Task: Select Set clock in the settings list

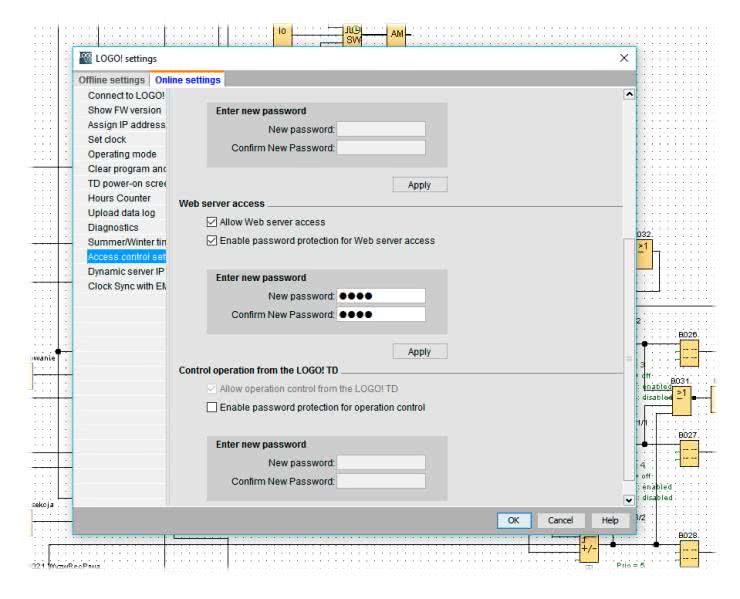Action: (x=107, y=140)
